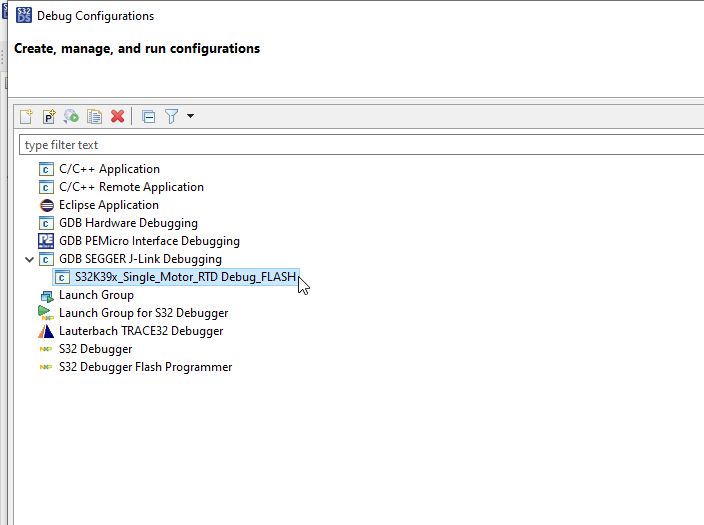Select S32 Debugger Flash Programmer entry
Image resolution: width=704 pixels, height=525 pixels.
(145, 367)
